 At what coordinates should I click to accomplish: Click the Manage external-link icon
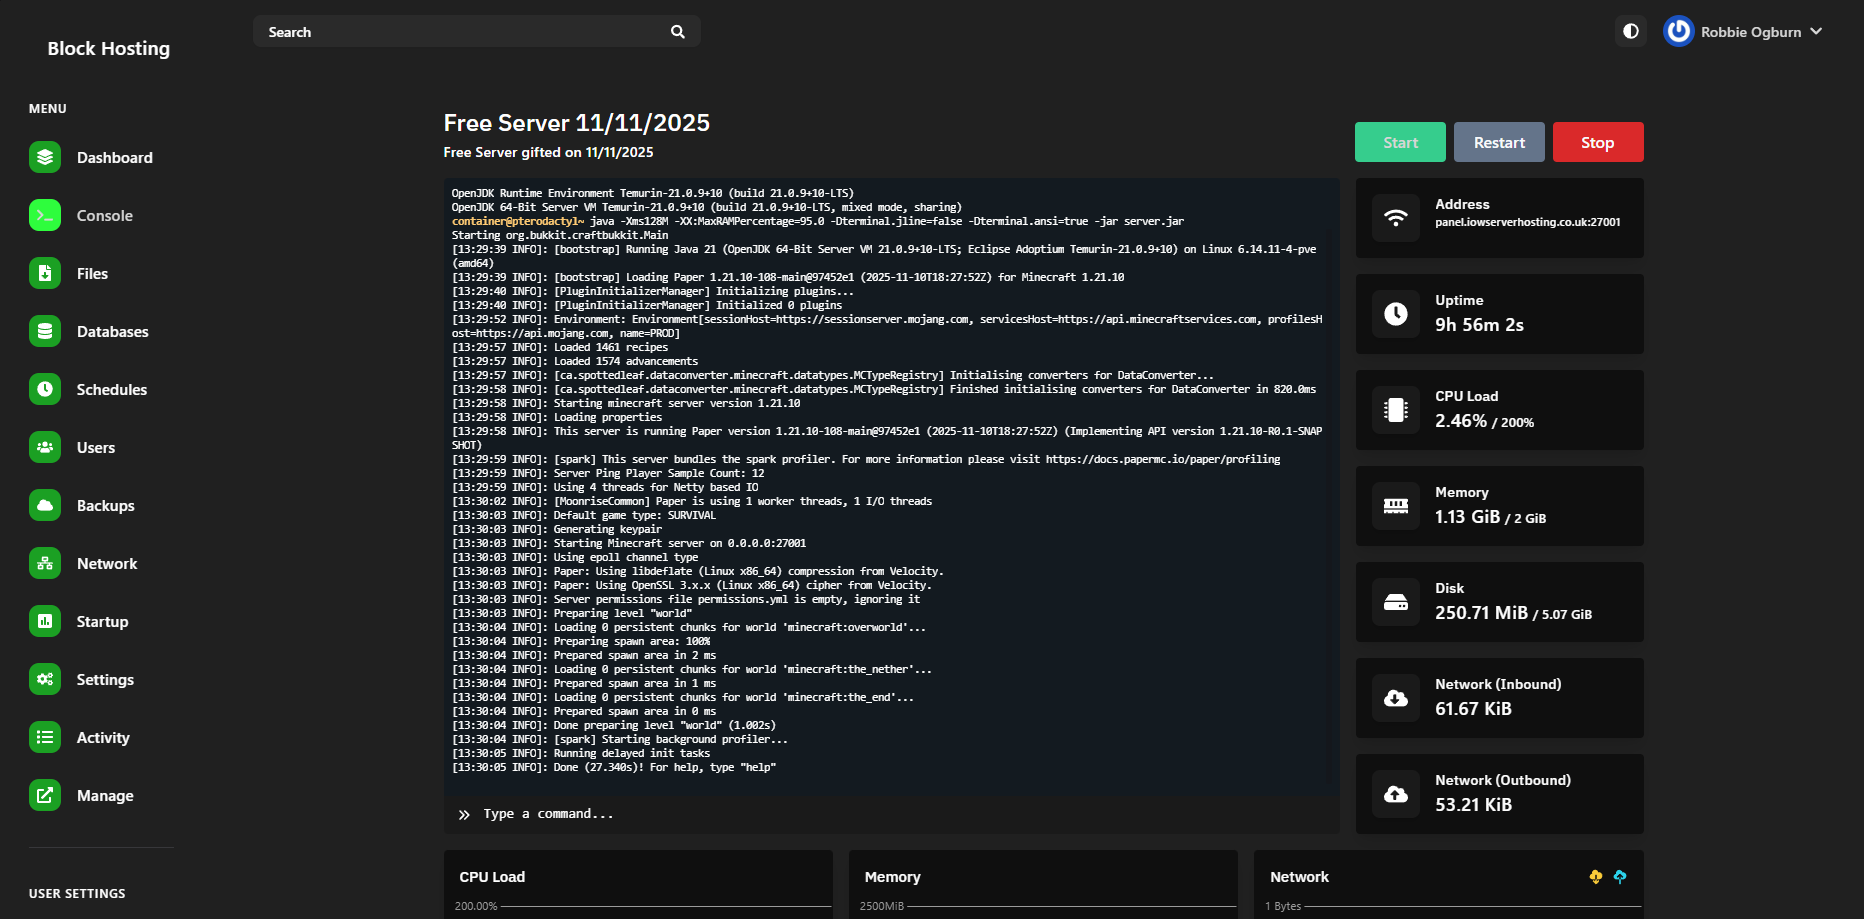click(45, 795)
